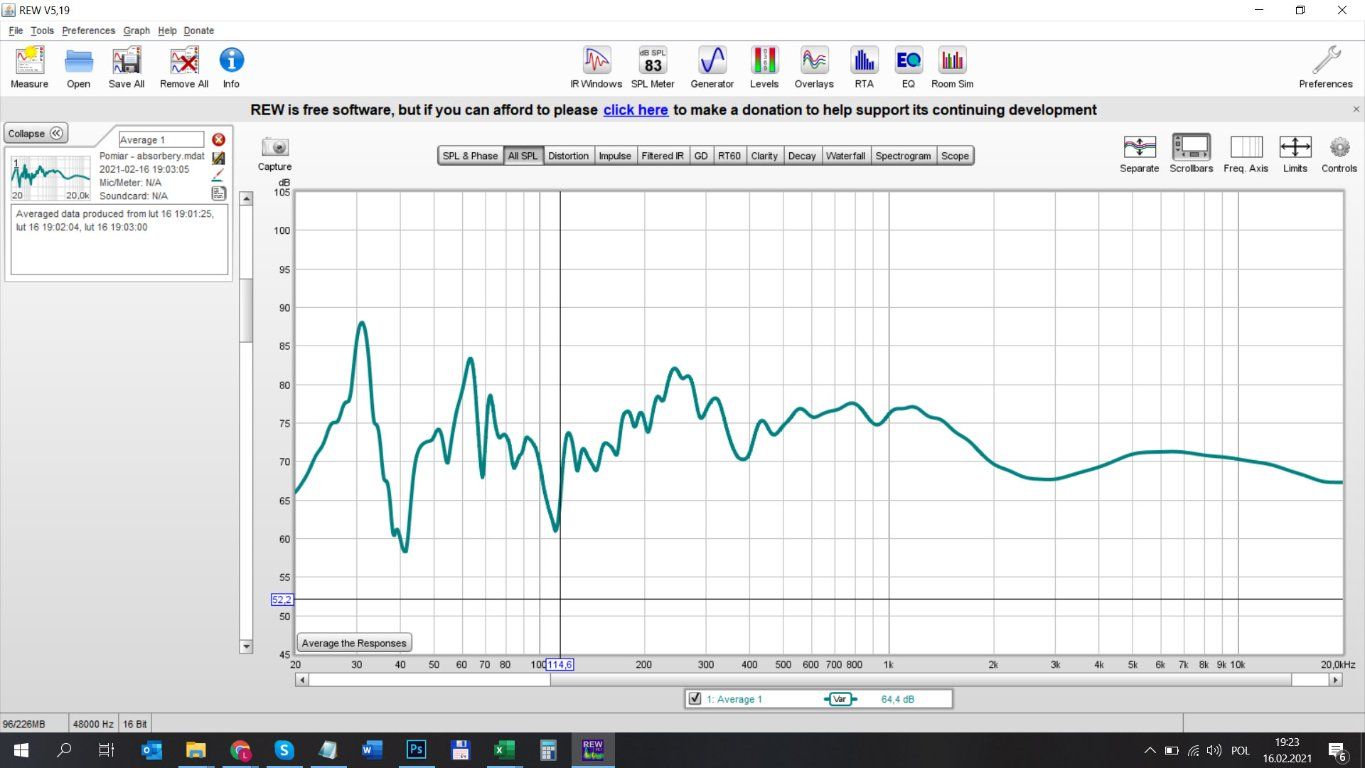Capture the graph with camera icon
This screenshot has height=768, width=1365.
tap(275, 147)
